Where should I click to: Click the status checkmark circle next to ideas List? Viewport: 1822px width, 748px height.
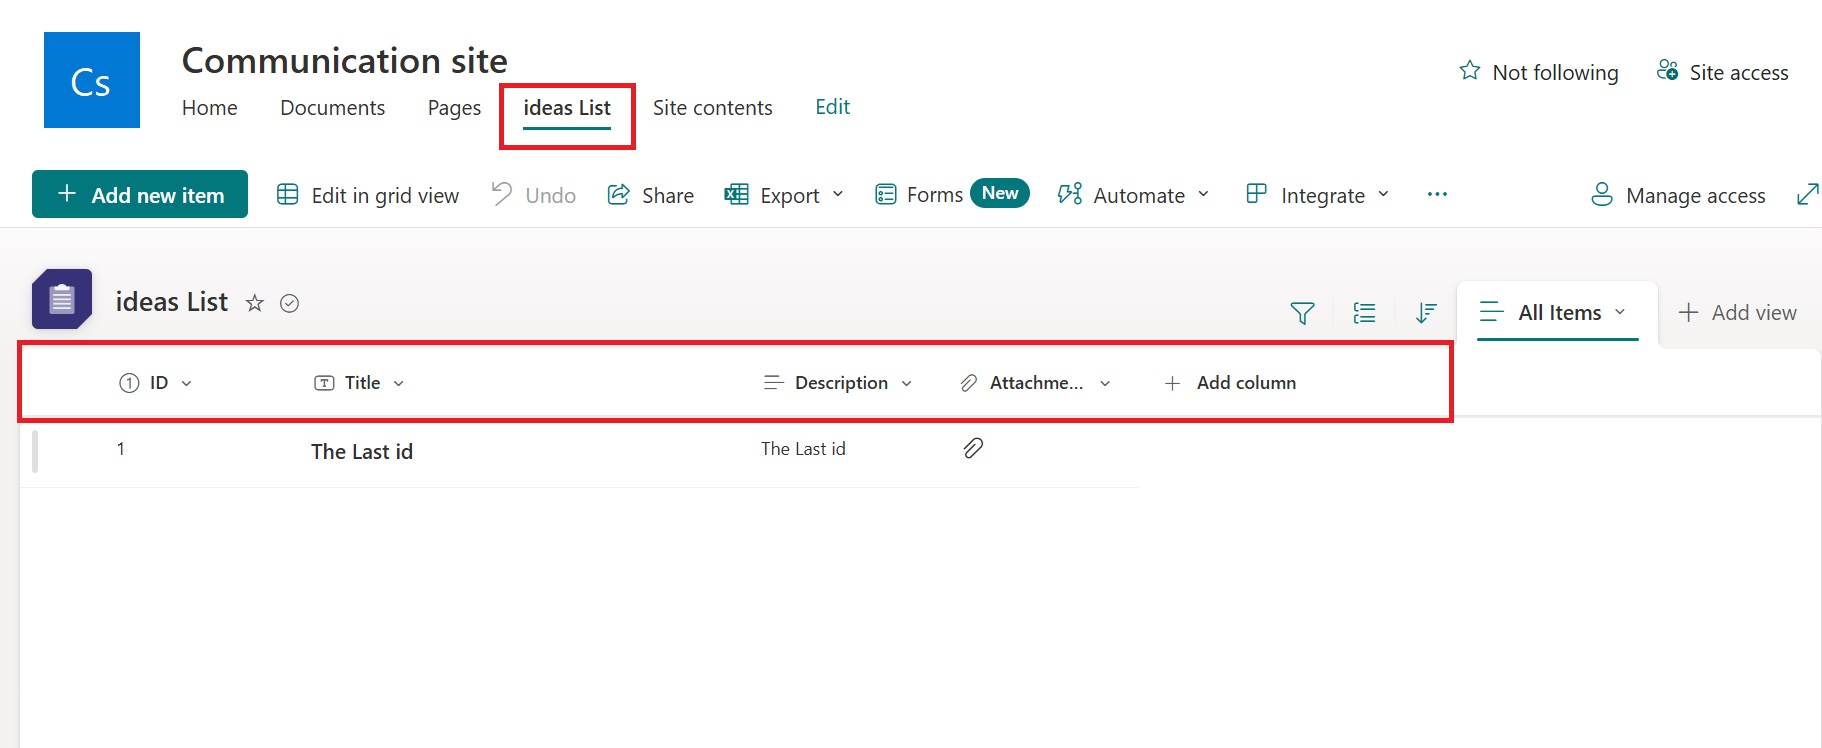tap(290, 303)
